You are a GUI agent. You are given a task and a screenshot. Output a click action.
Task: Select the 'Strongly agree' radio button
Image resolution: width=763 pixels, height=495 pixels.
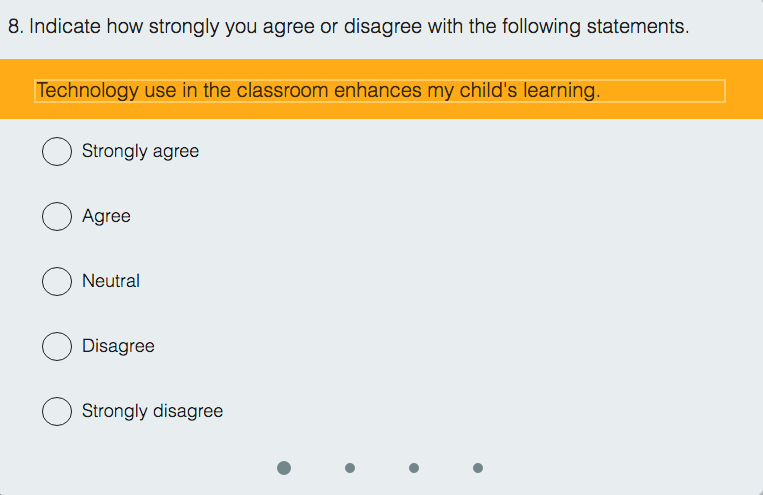click(x=57, y=151)
